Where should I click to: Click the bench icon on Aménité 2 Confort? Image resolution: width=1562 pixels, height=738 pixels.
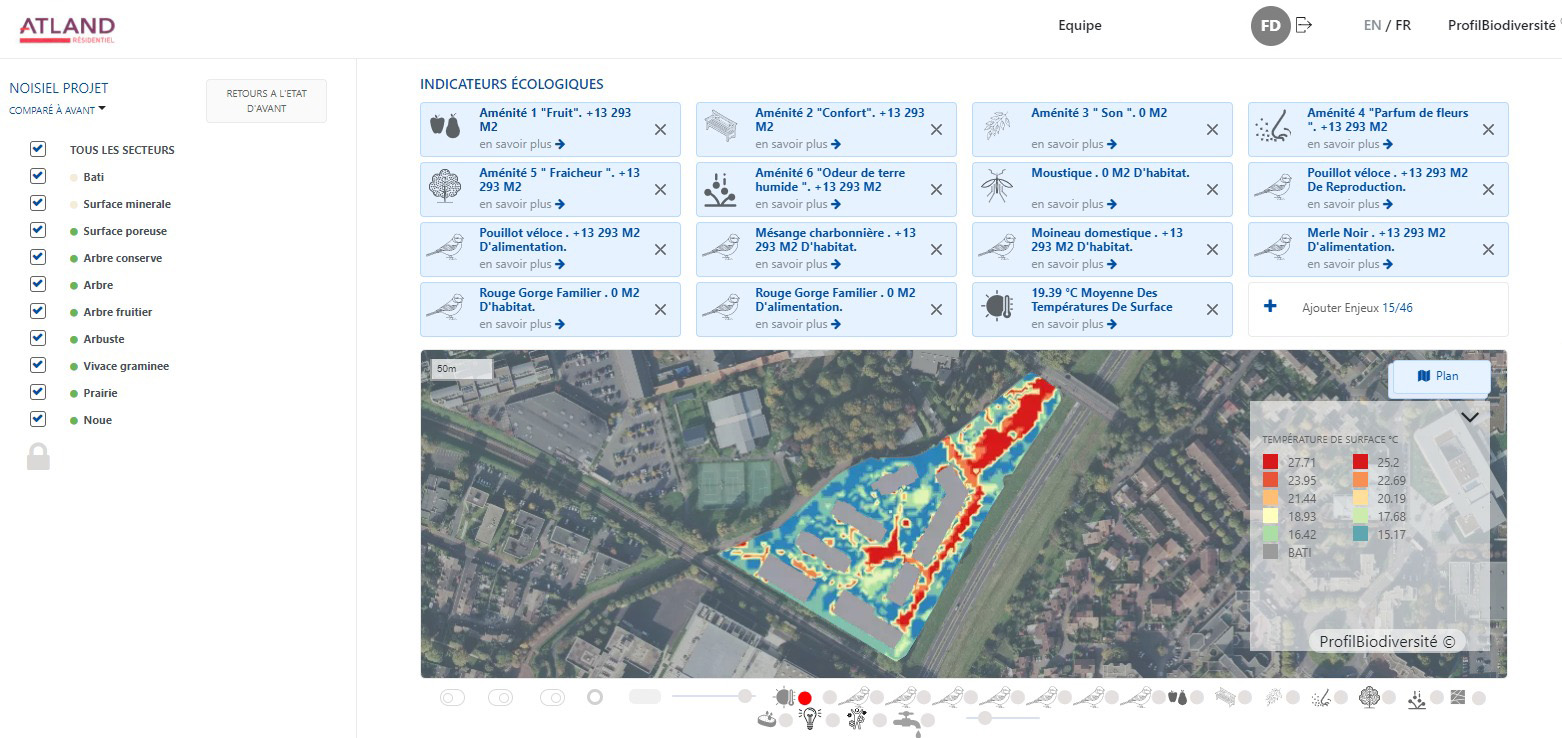720,127
